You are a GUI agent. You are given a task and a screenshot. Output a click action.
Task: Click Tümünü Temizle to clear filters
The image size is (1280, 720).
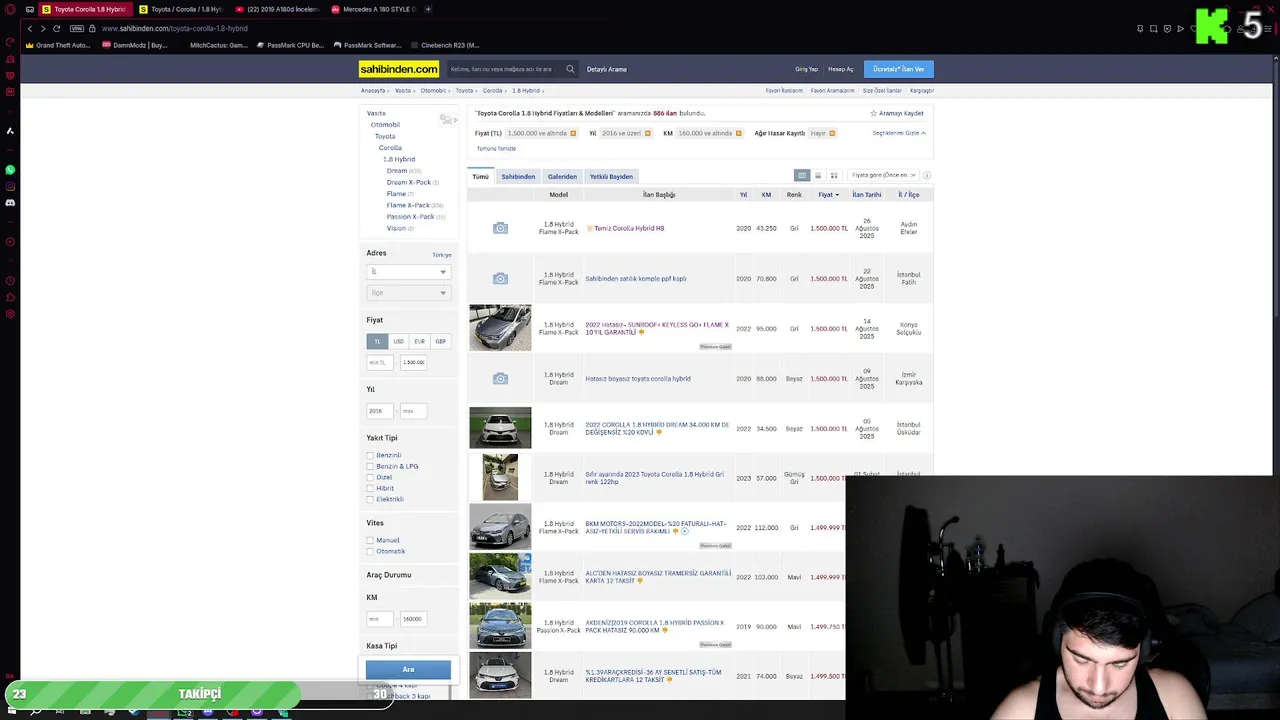(x=496, y=148)
